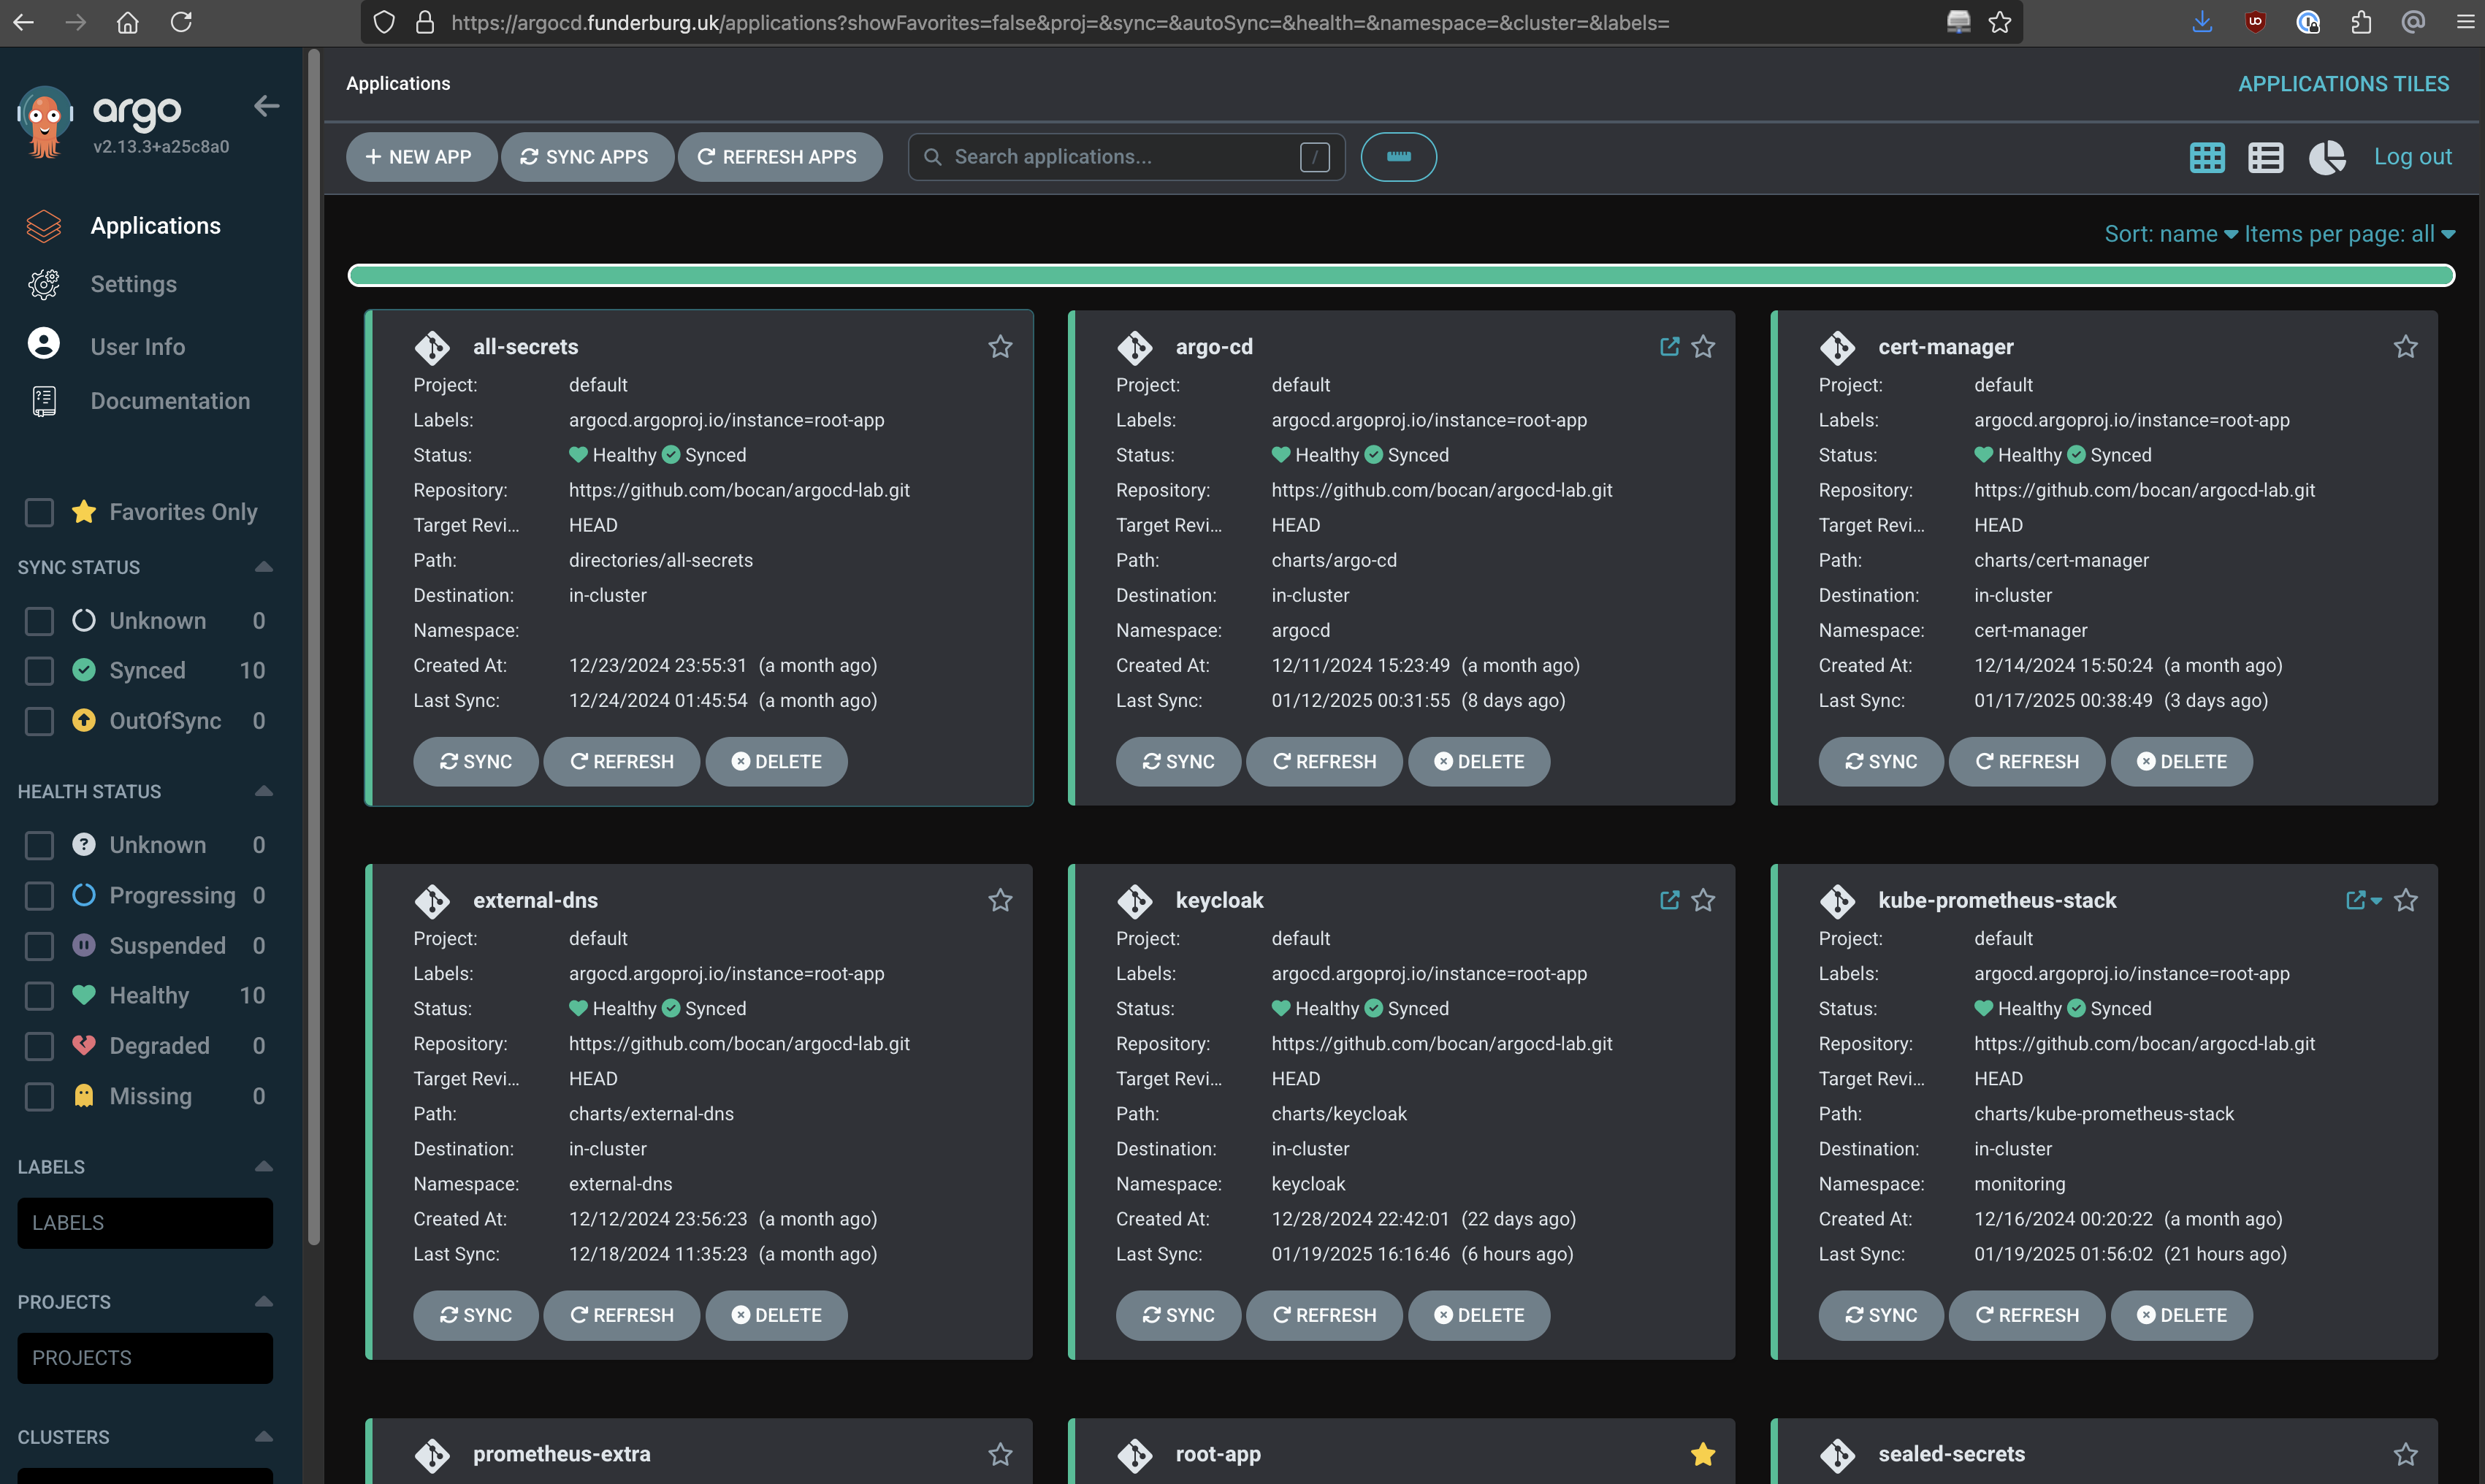The width and height of the screenshot is (2485, 1484).
Task: Check the Progressing health filter
Action: (39, 895)
